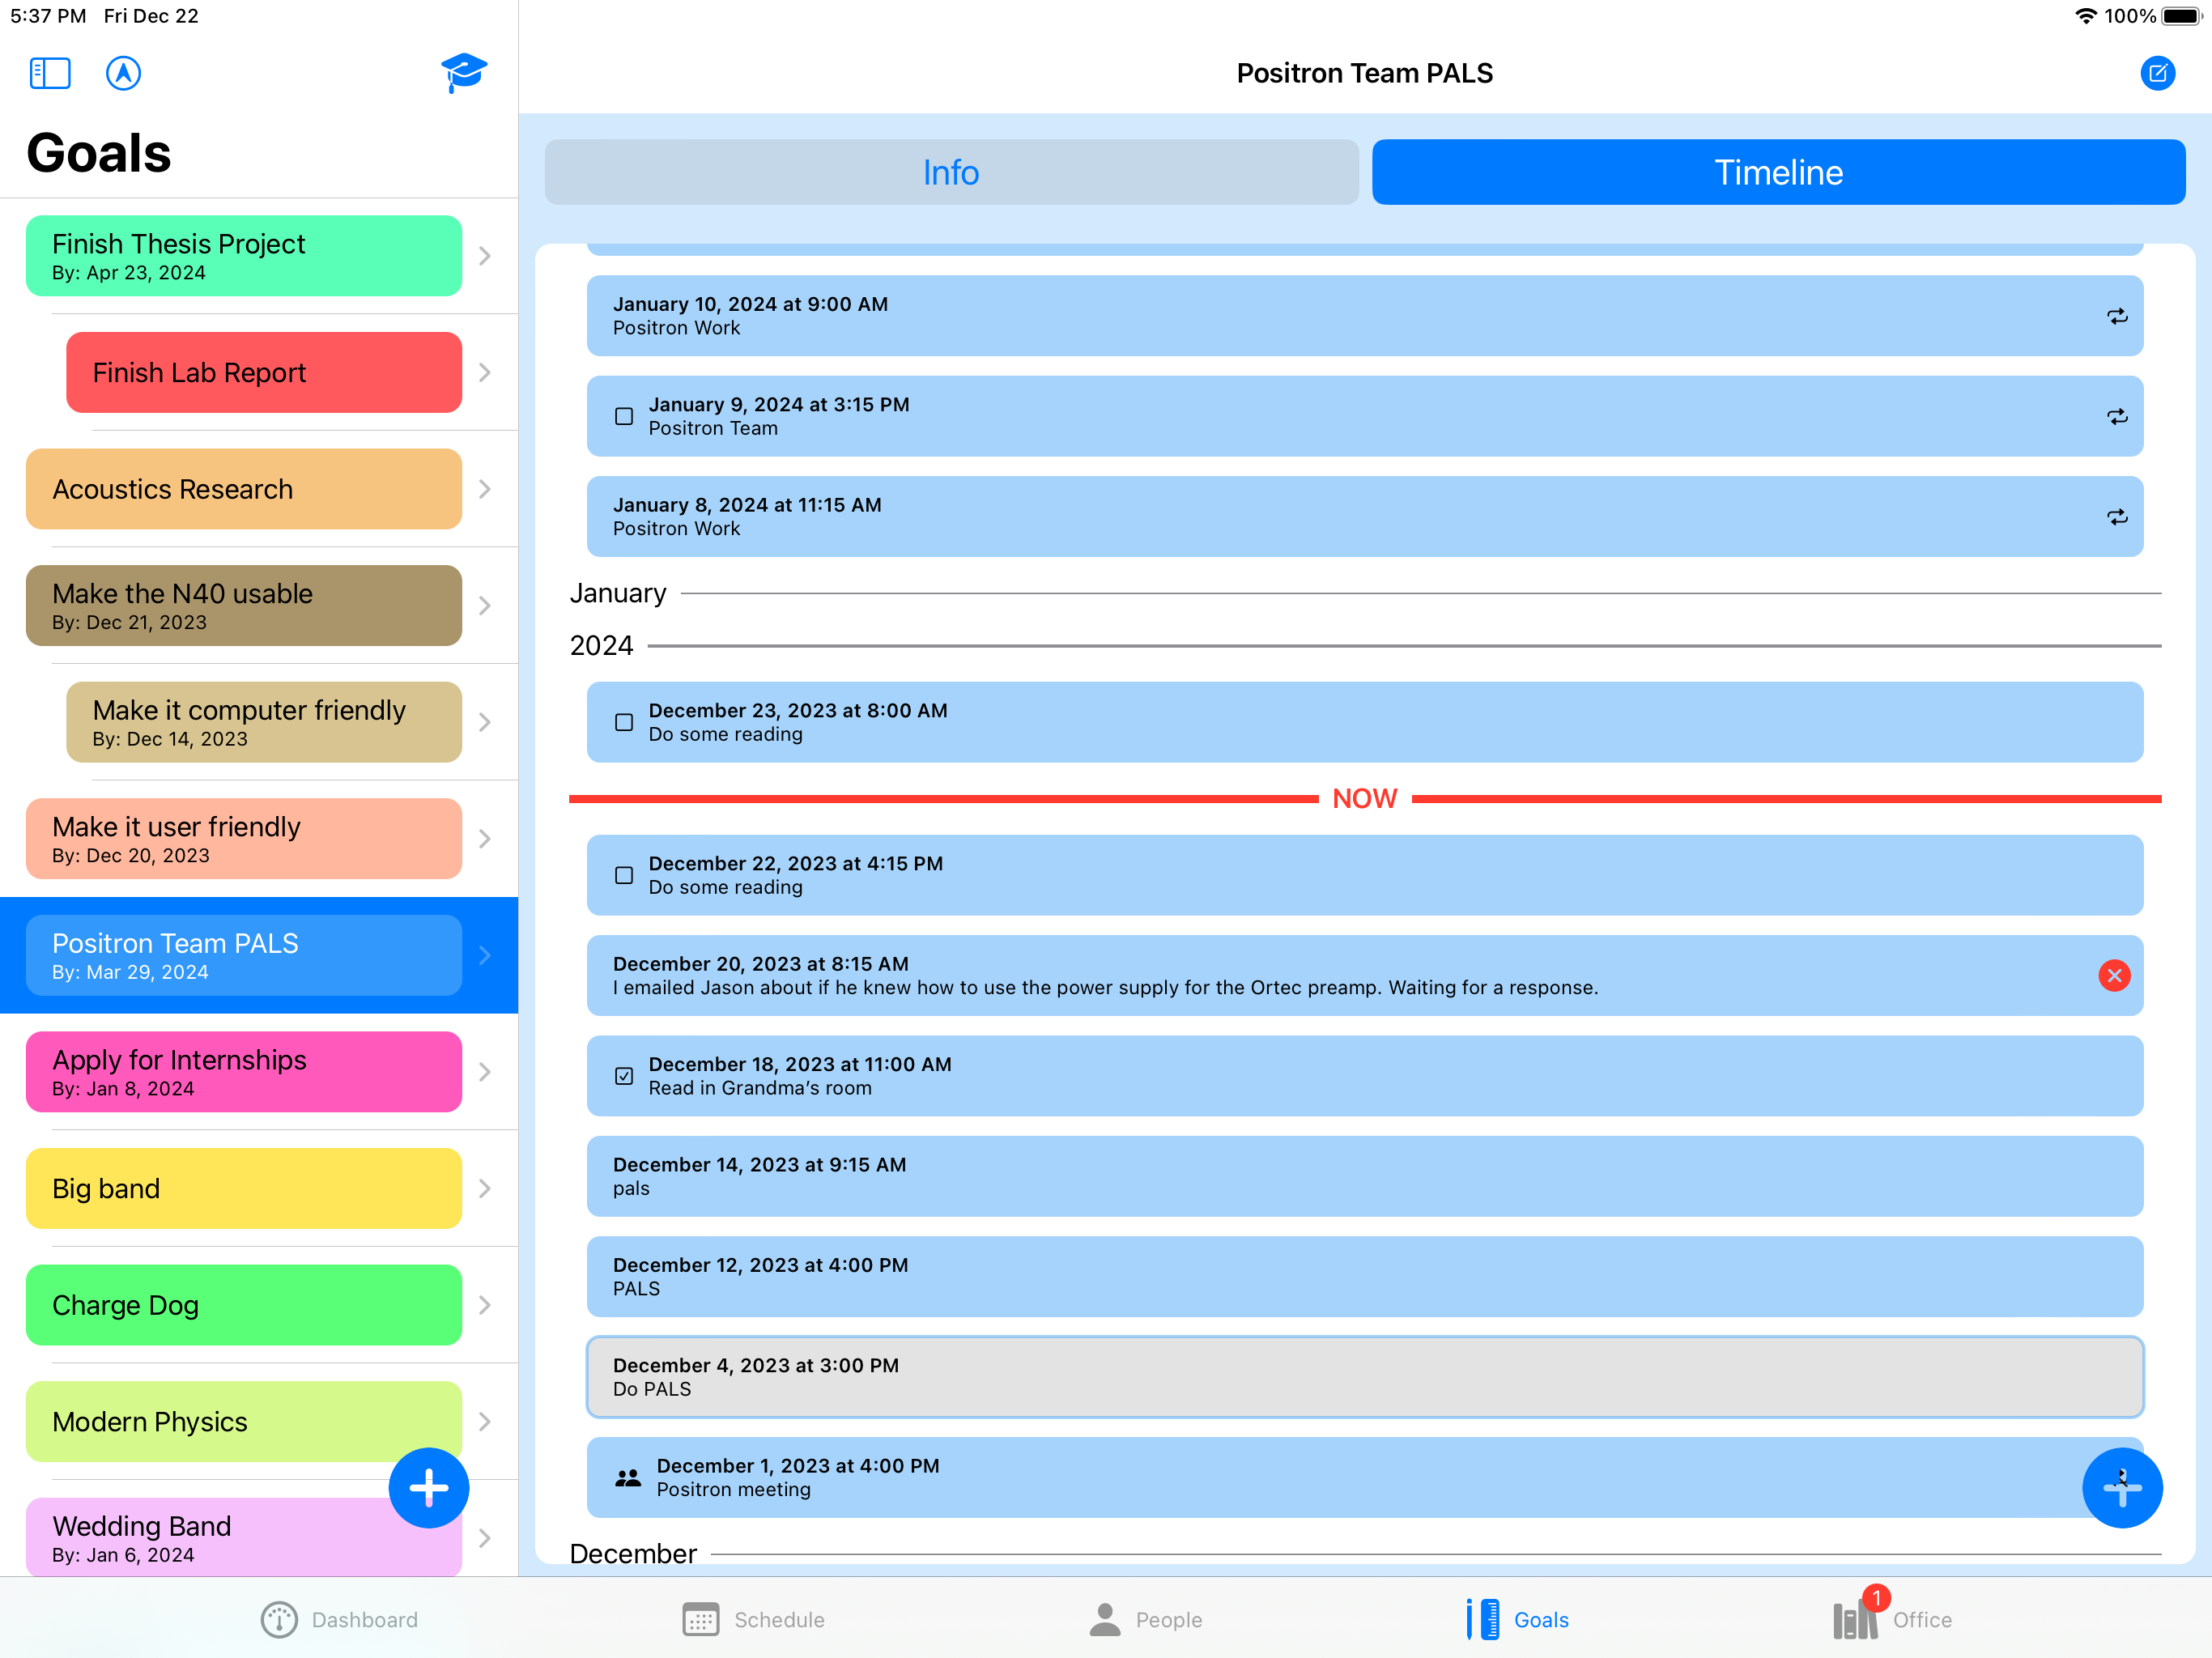Open December 14 pals entry
Viewport: 2212px width, 1658px height.
1365,1176
